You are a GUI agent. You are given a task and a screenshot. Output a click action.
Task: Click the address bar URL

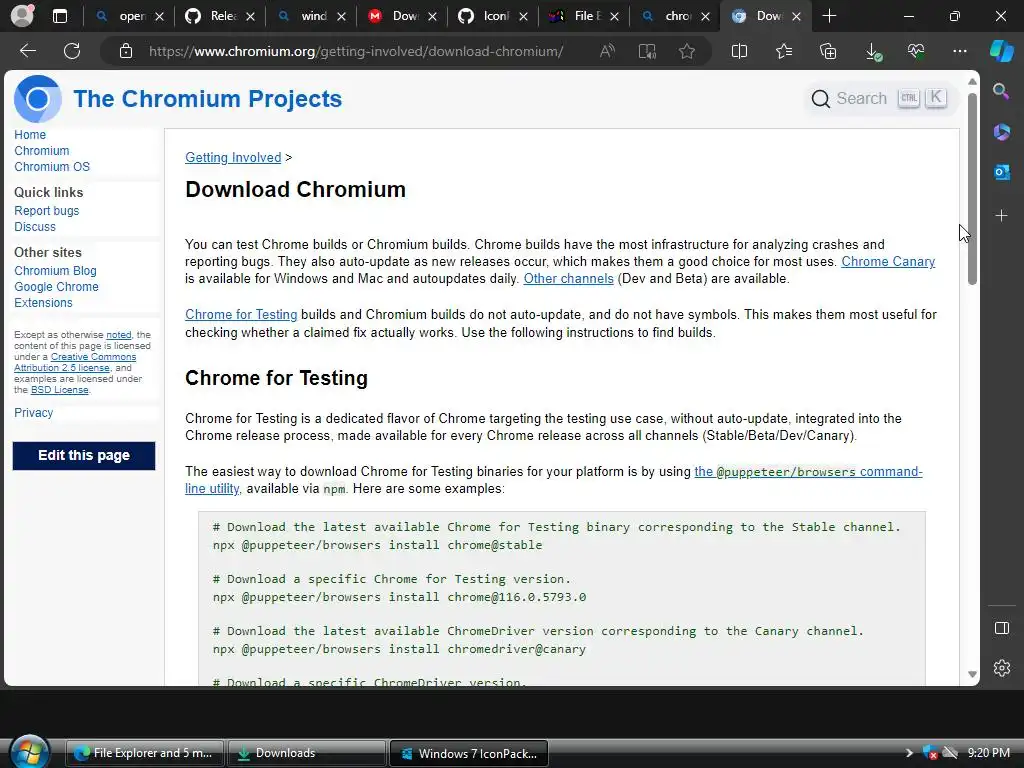point(356,51)
